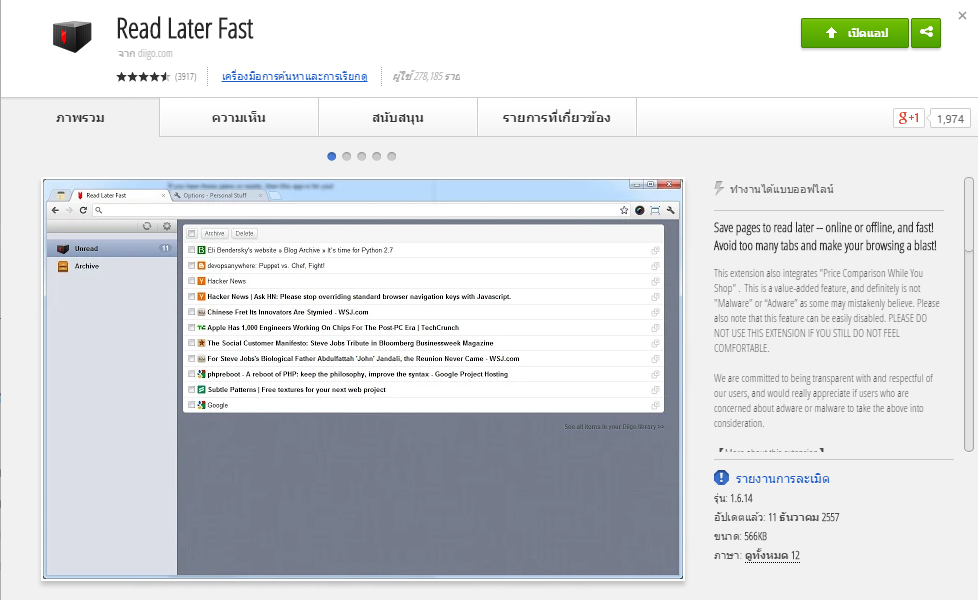Select the first screenshot carousel dot
The height and width of the screenshot is (600, 978).
click(x=332, y=157)
